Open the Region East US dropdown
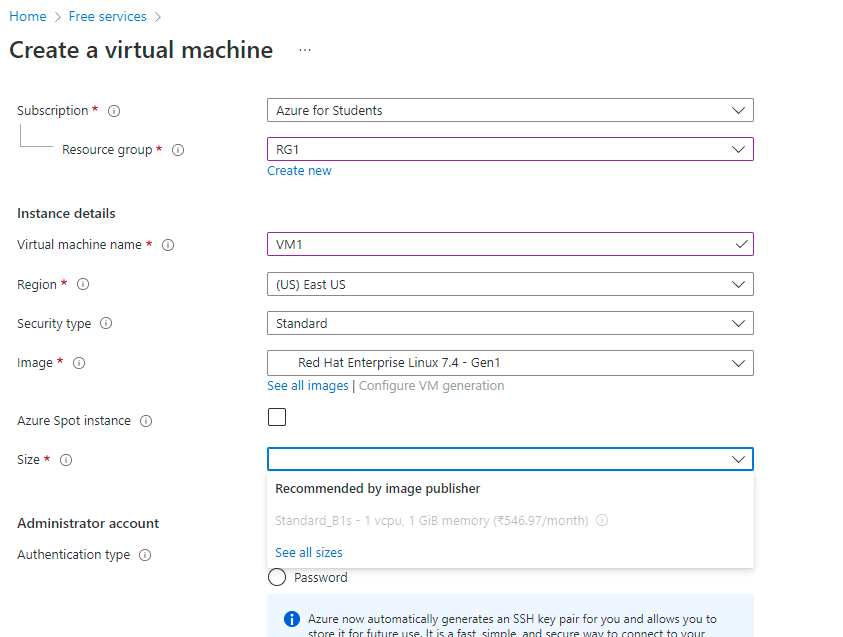Image resolution: width=843 pixels, height=637 pixels. click(x=510, y=284)
